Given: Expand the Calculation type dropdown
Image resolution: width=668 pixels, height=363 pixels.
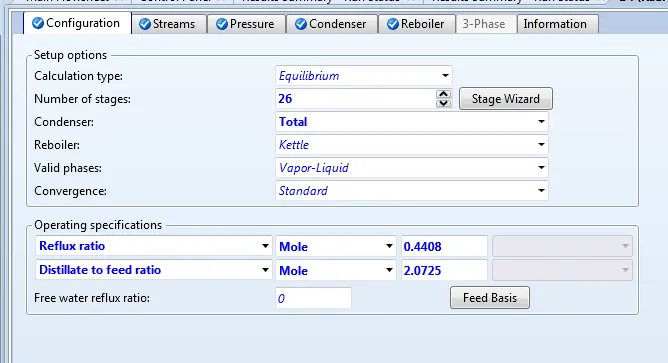Looking at the screenshot, I should pyautogui.click(x=445, y=76).
